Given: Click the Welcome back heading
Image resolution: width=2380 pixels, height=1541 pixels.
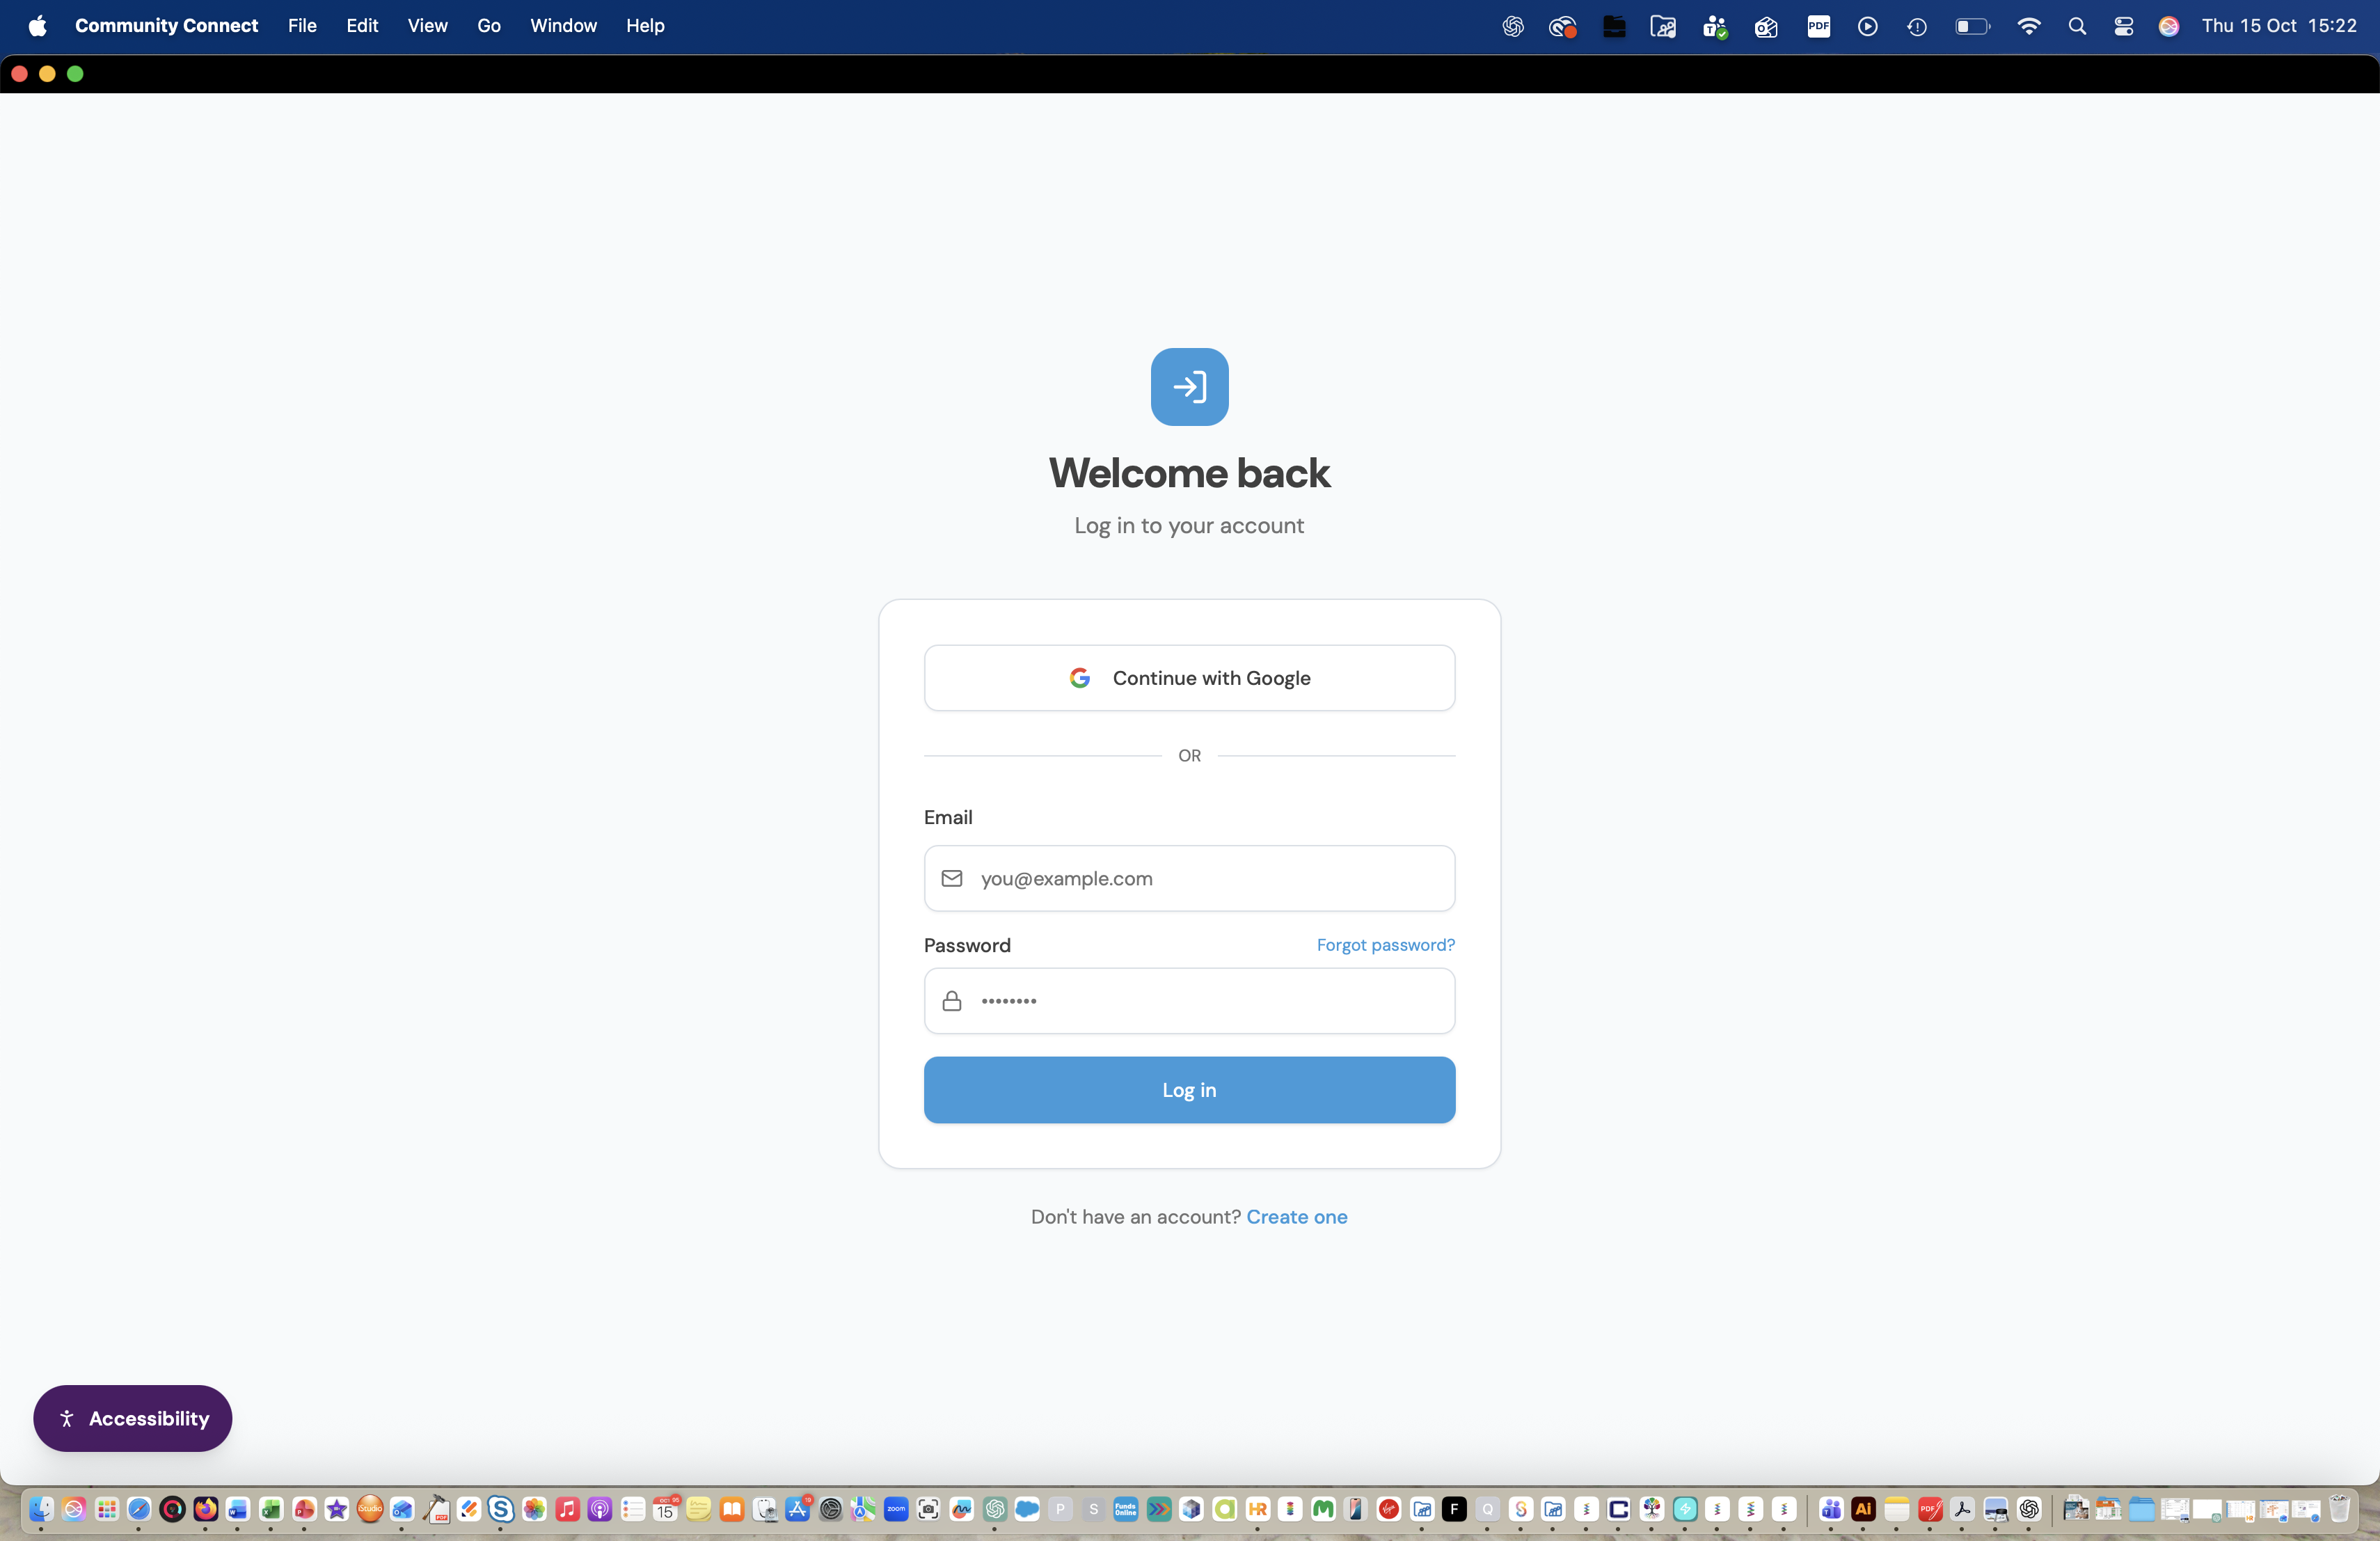Looking at the screenshot, I should coord(1189,473).
